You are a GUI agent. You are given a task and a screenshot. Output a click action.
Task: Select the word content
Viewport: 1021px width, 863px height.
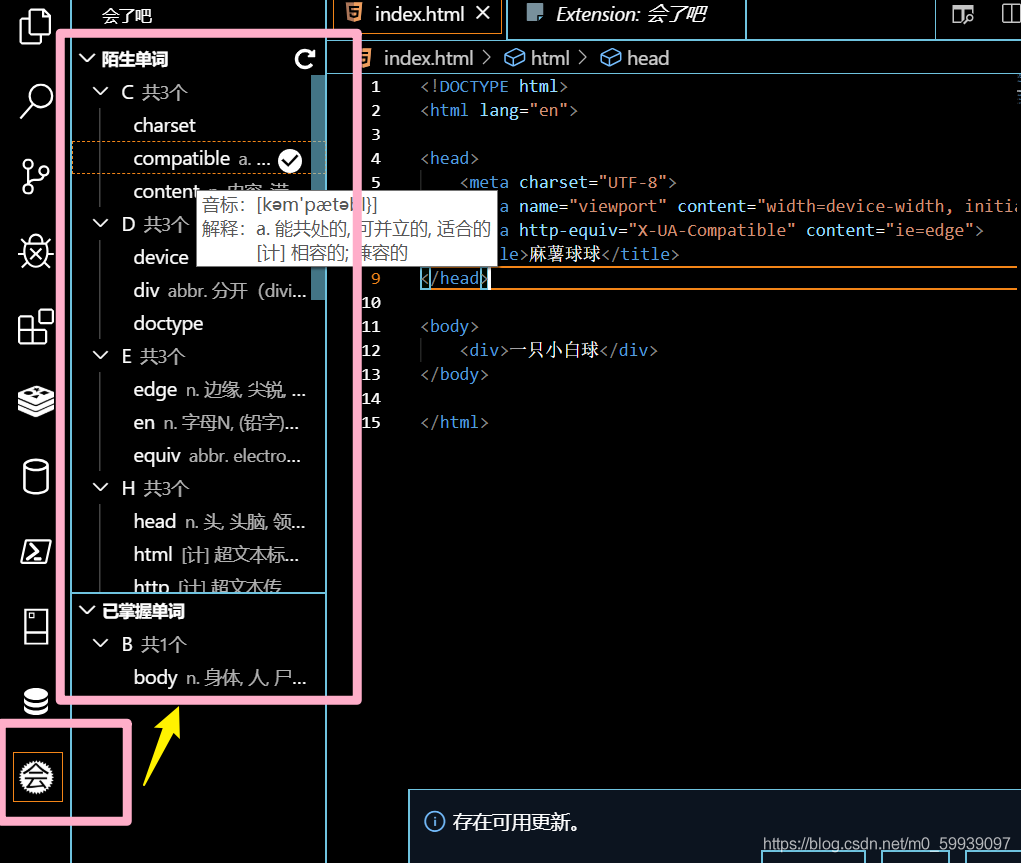[x=165, y=191]
